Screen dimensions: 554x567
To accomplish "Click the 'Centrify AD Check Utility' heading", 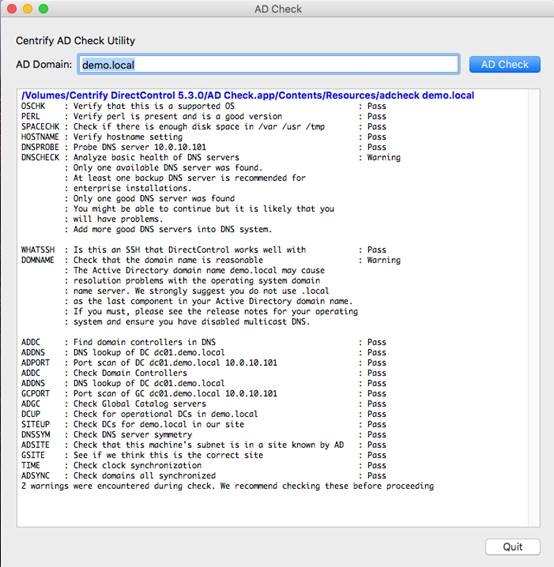I will (x=75, y=40).
